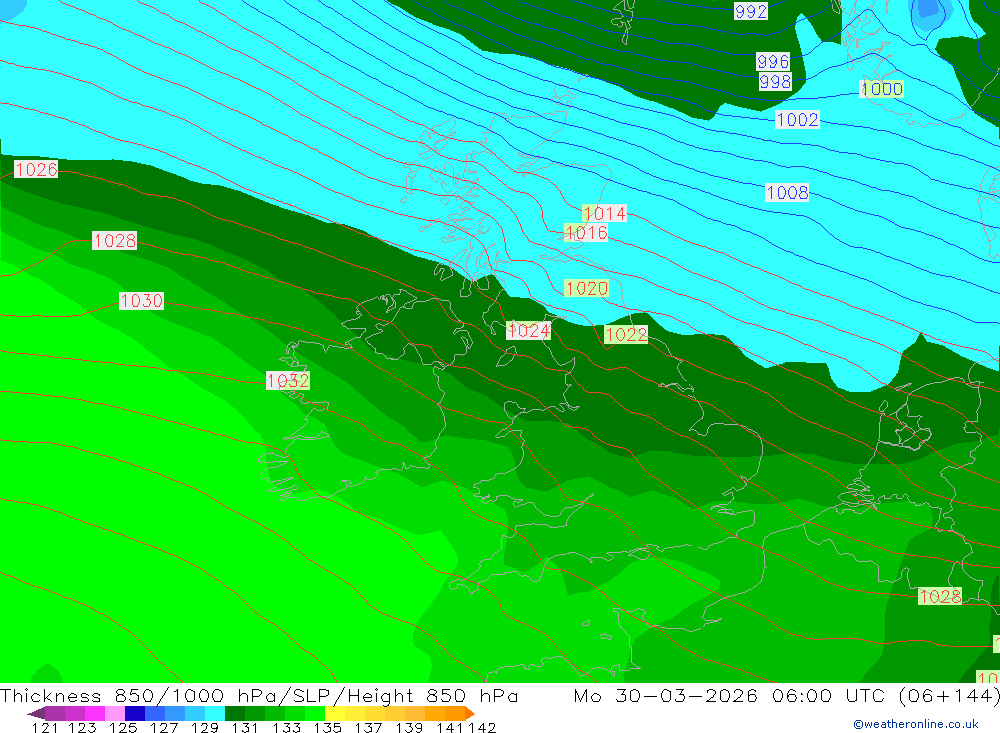Image resolution: width=1000 pixels, height=733 pixels.
Task: Click the cyan legend swatch above 130
Action: tap(215, 713)
